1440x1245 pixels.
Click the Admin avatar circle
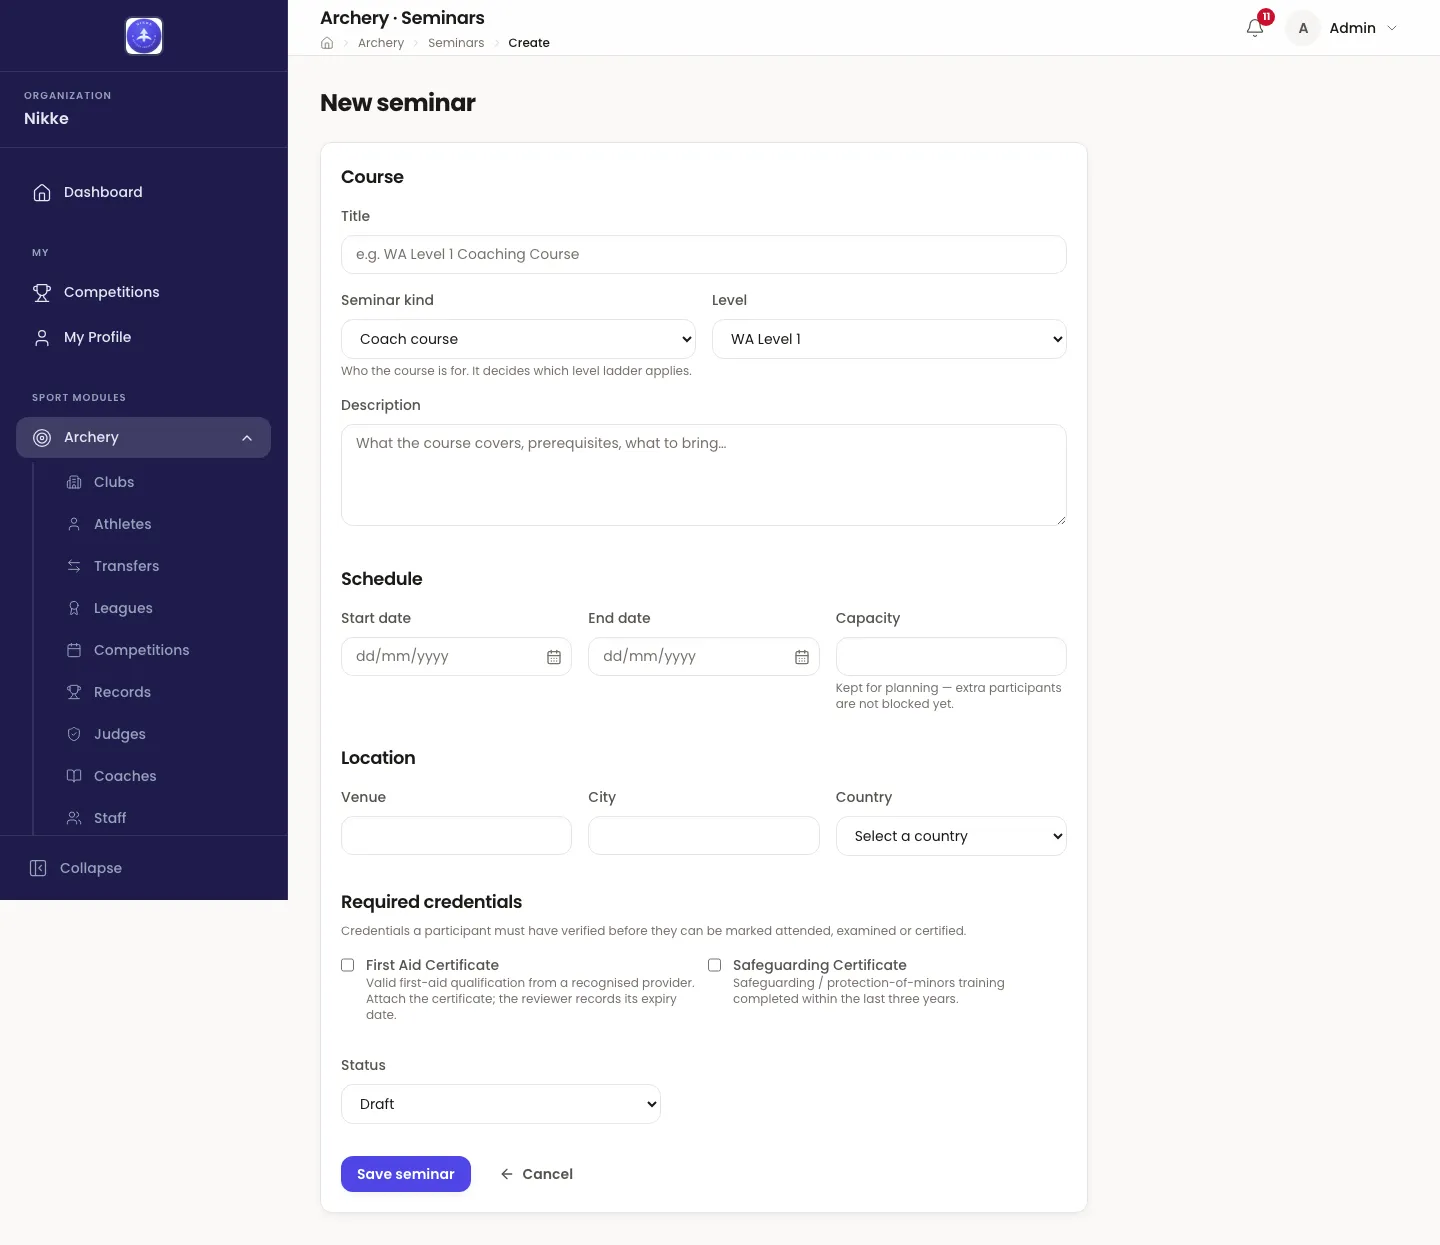[1303, 28]
